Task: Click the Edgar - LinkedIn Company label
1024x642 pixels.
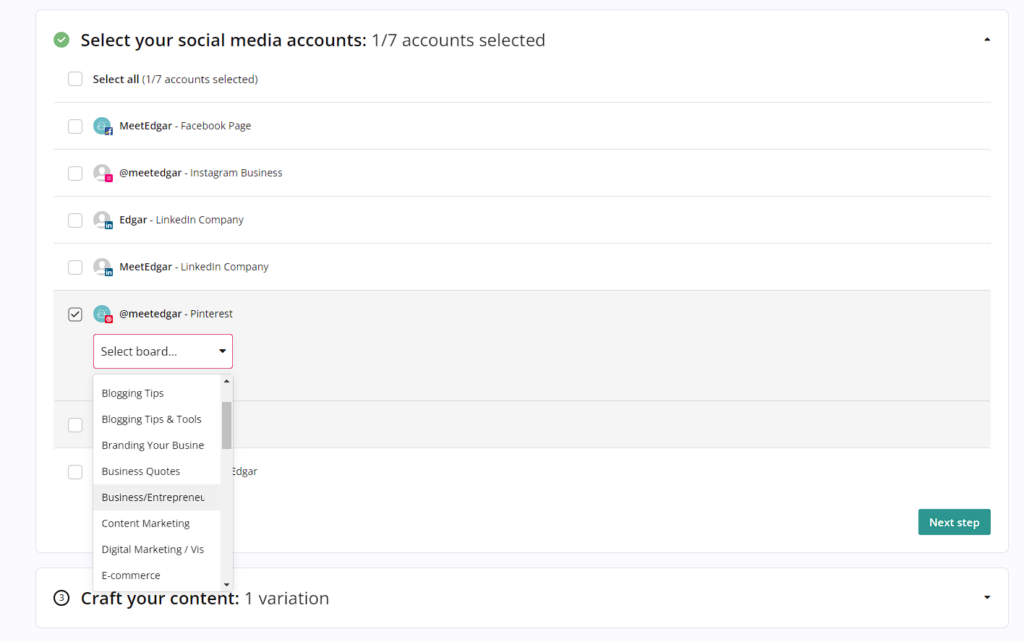Action: 181,219
